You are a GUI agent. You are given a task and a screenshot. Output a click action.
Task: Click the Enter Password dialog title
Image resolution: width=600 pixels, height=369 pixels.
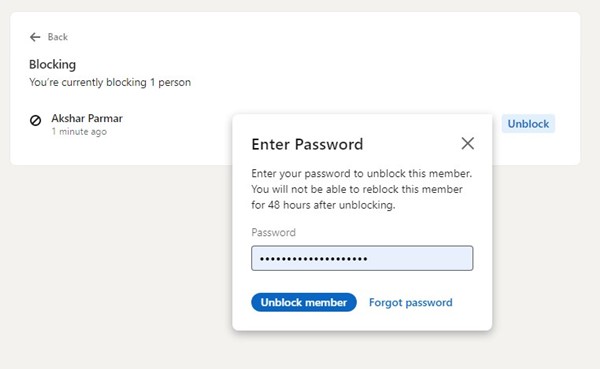tap(307, 144)
